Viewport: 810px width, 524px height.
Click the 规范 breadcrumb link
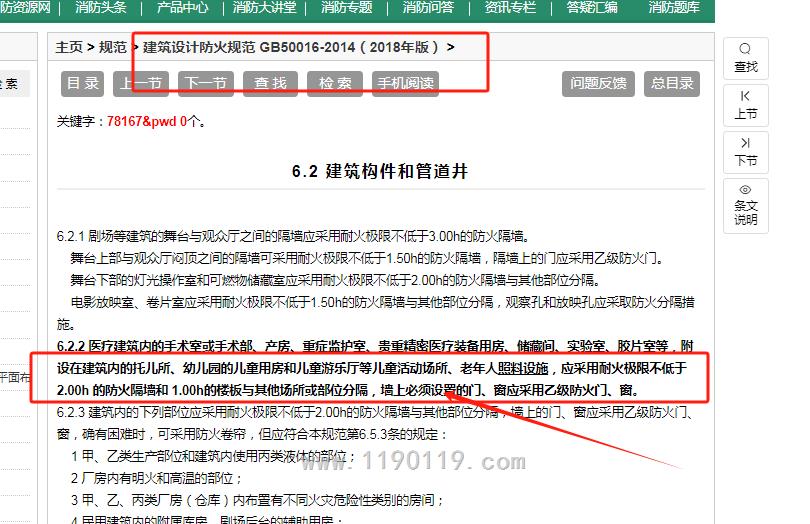coord(113,47)
